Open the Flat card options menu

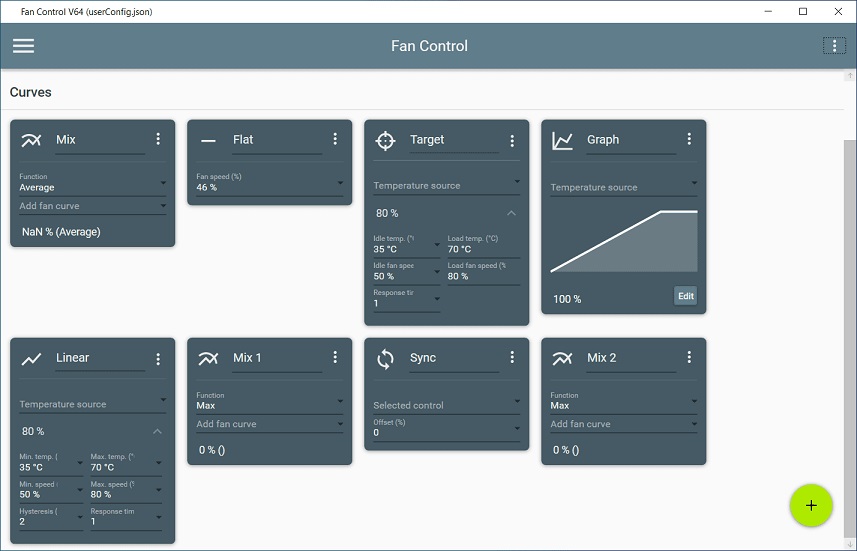coord(335,139)
